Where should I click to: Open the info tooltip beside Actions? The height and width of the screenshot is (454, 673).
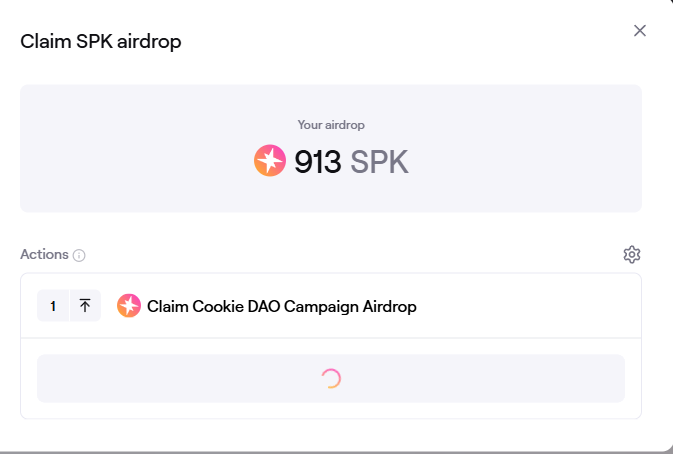click(79, 255)
